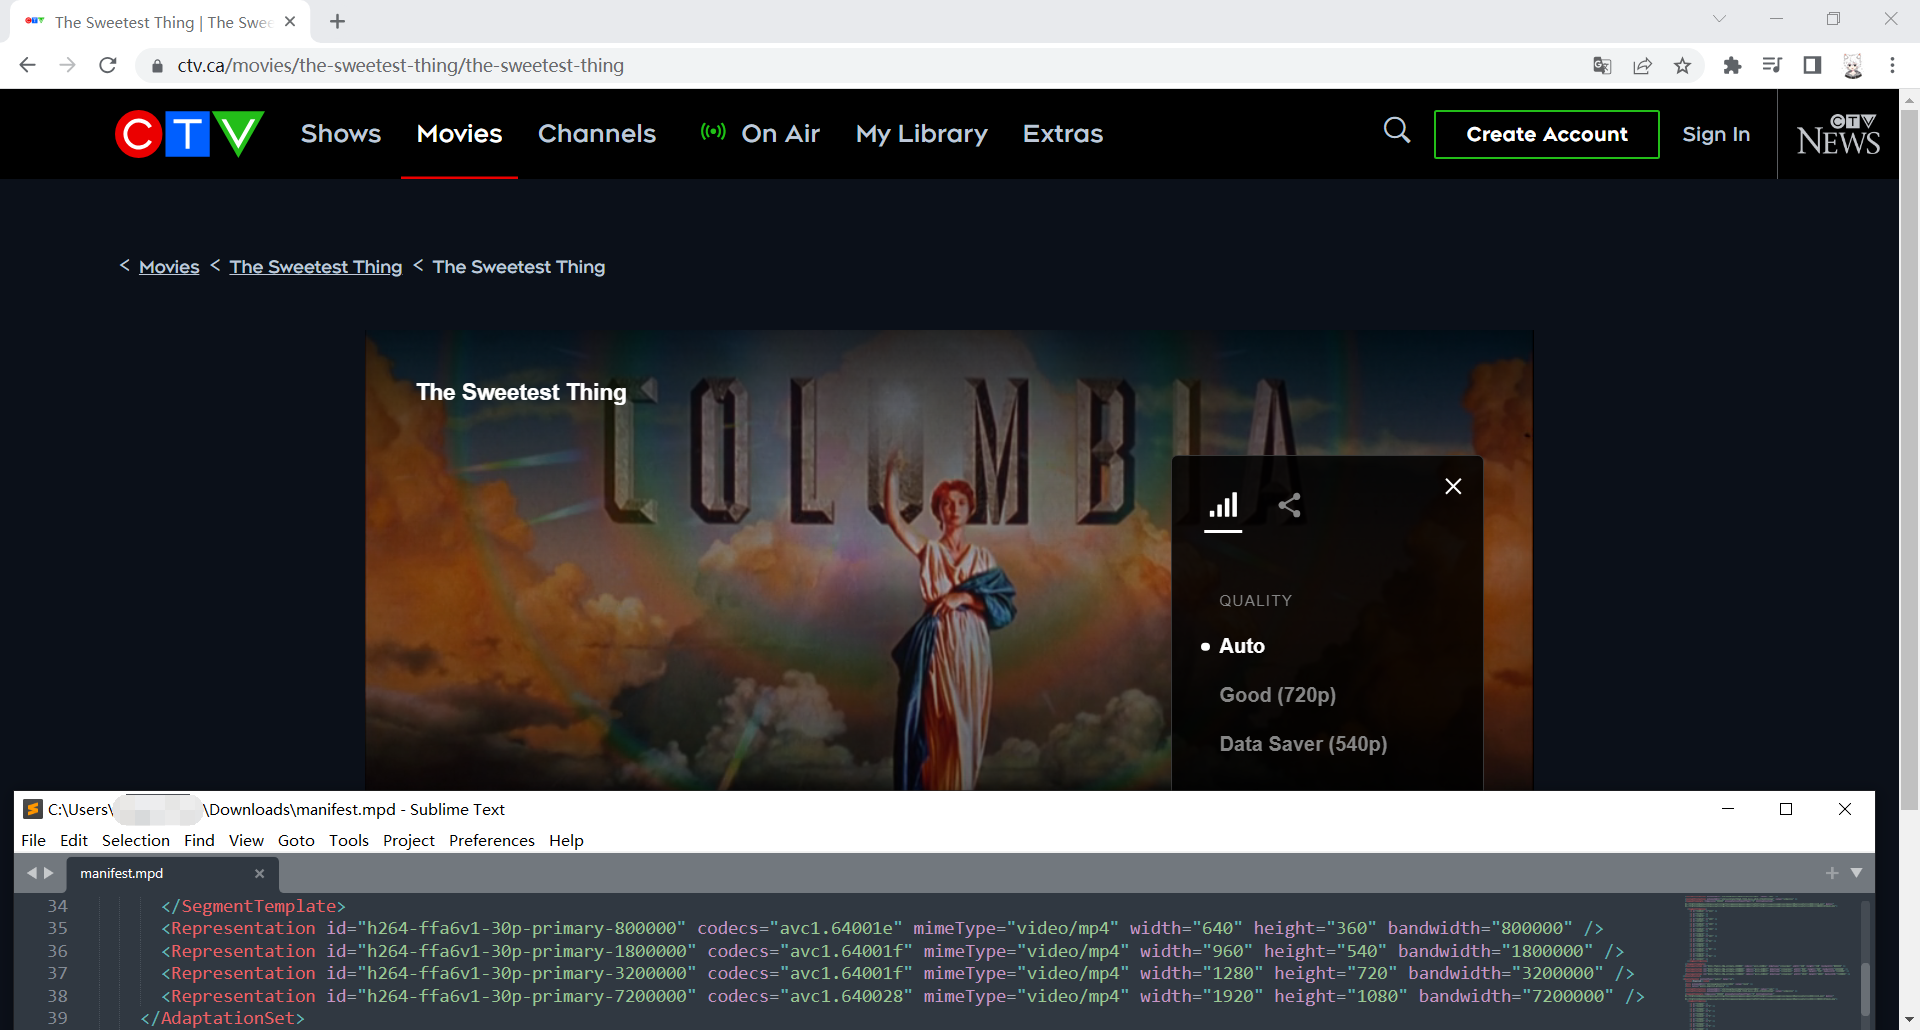1920x1030 pixels.
Task: Go back with browser back arrow
Action: pyautogui.click(x=27, y=65)
